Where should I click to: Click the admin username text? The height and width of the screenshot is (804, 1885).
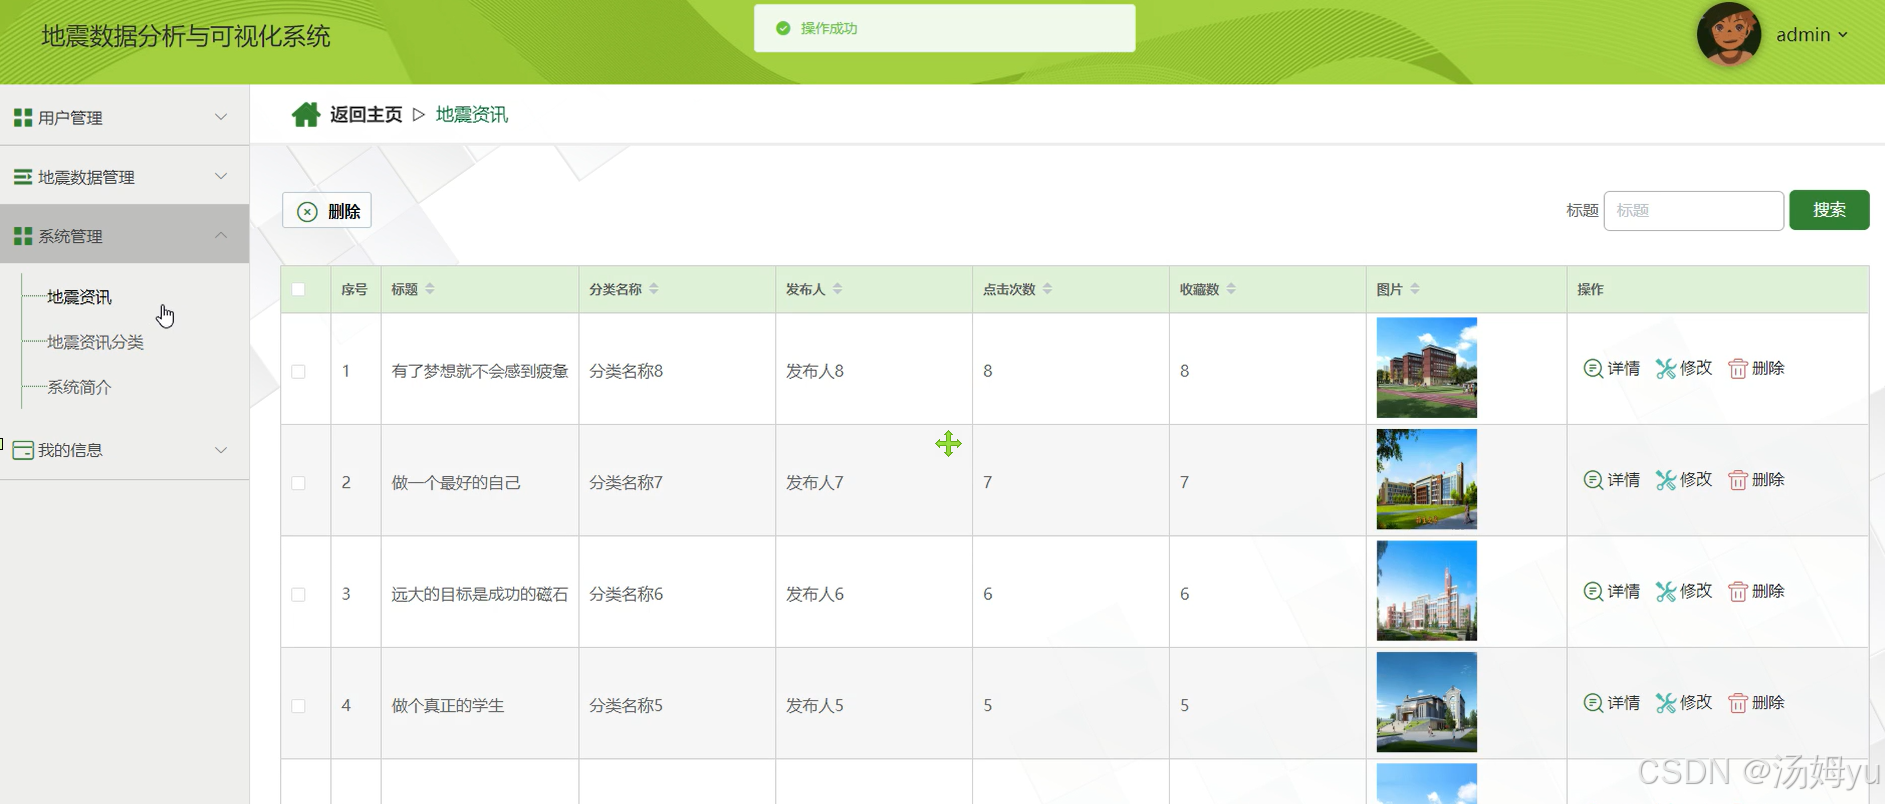[1803, 35]
